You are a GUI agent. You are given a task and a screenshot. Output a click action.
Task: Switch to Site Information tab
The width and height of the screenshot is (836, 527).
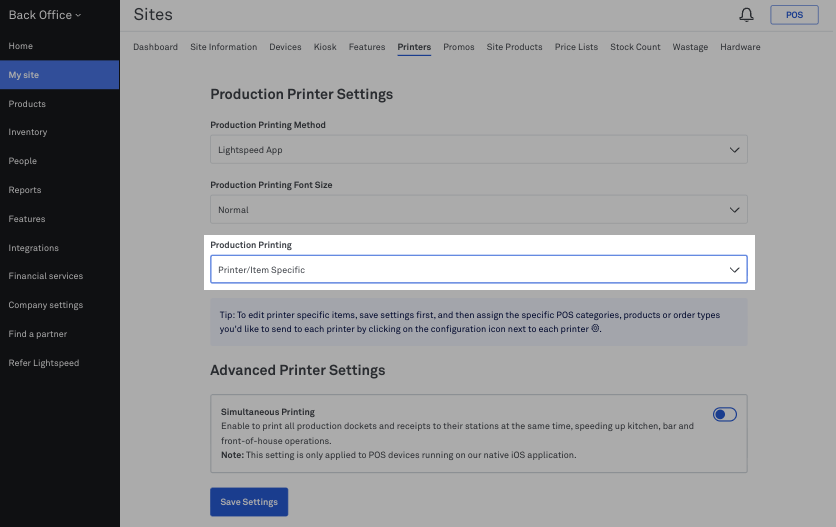pyautogui.click(x=223, y=47)
